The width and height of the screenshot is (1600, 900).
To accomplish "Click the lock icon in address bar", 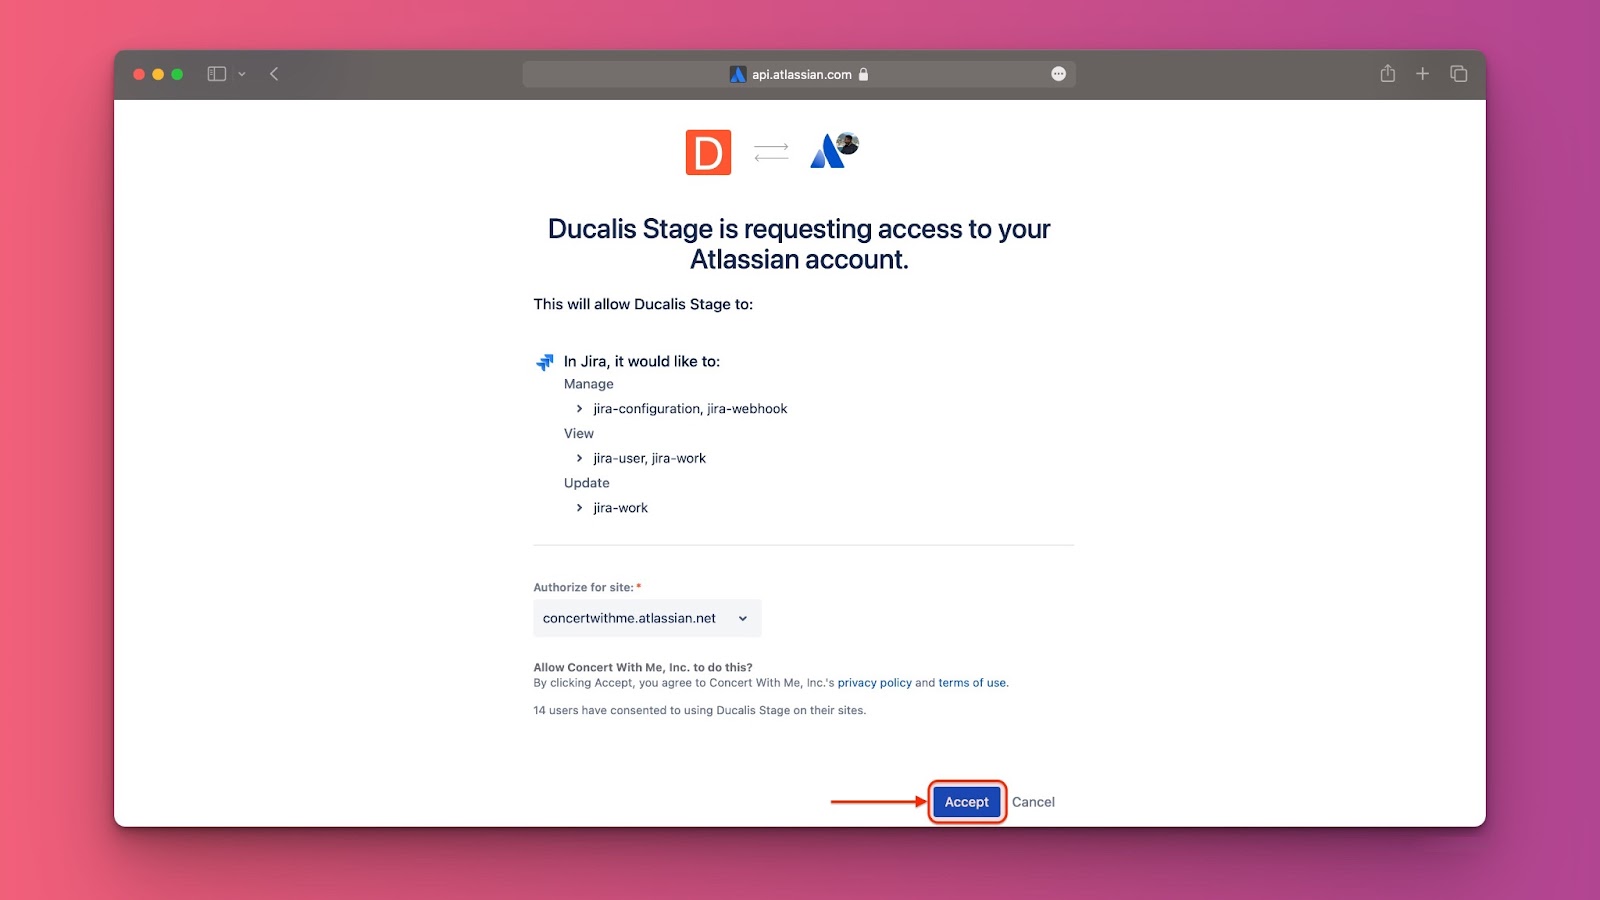I will [x=863, y=74].
